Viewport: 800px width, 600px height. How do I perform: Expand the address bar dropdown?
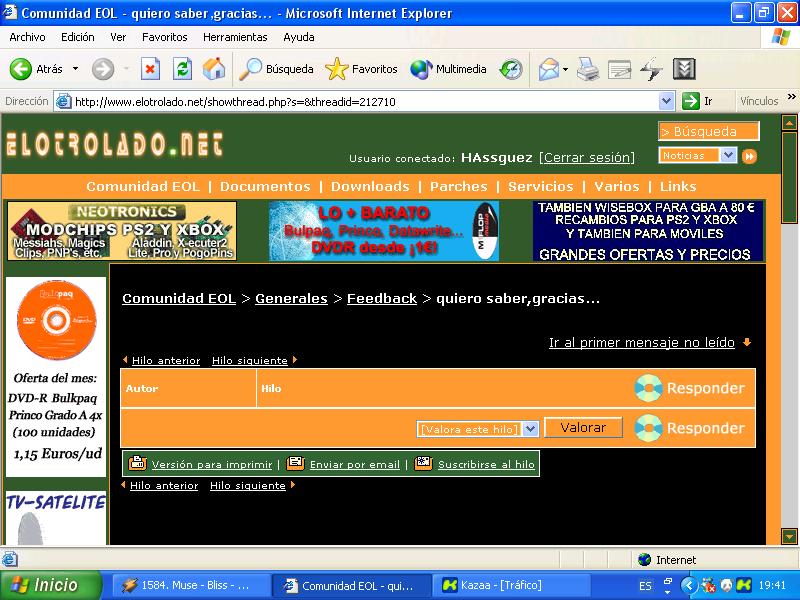click(666, 102)
